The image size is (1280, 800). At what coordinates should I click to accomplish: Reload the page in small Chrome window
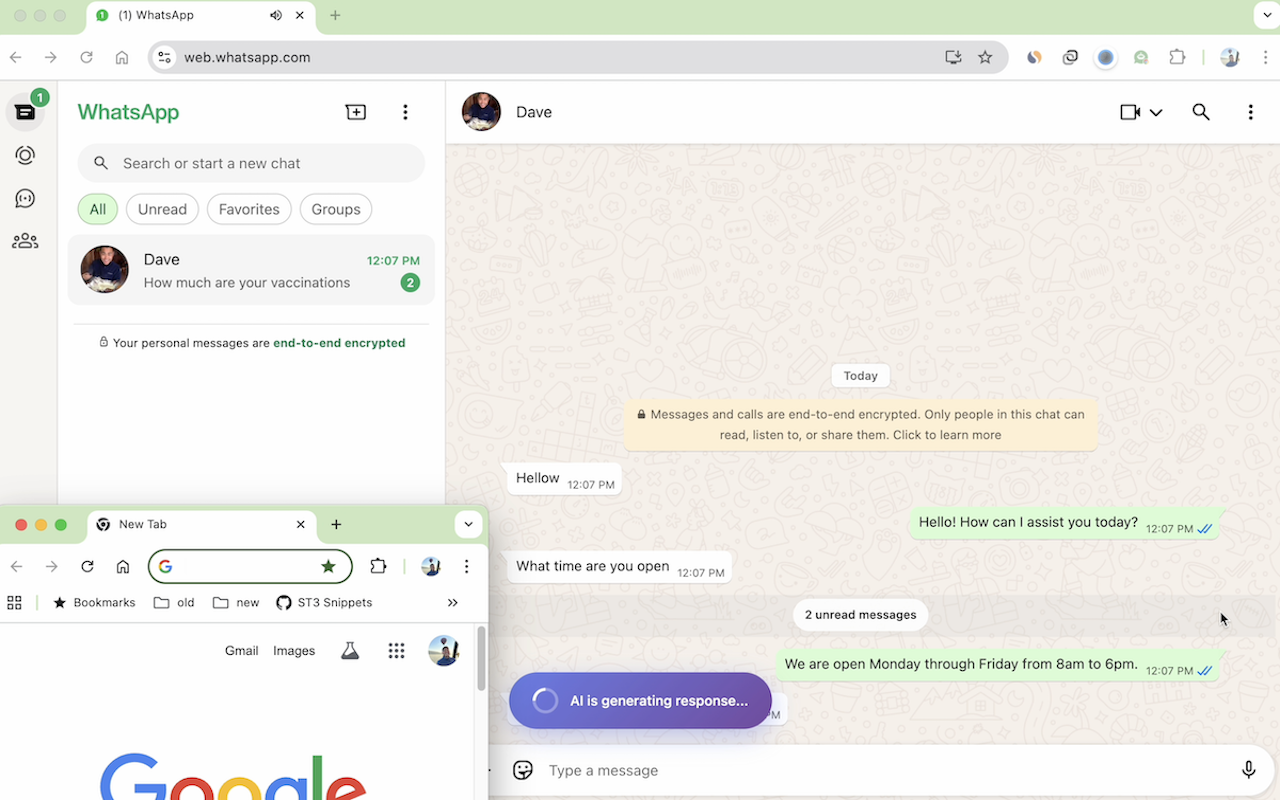[87, 566]
